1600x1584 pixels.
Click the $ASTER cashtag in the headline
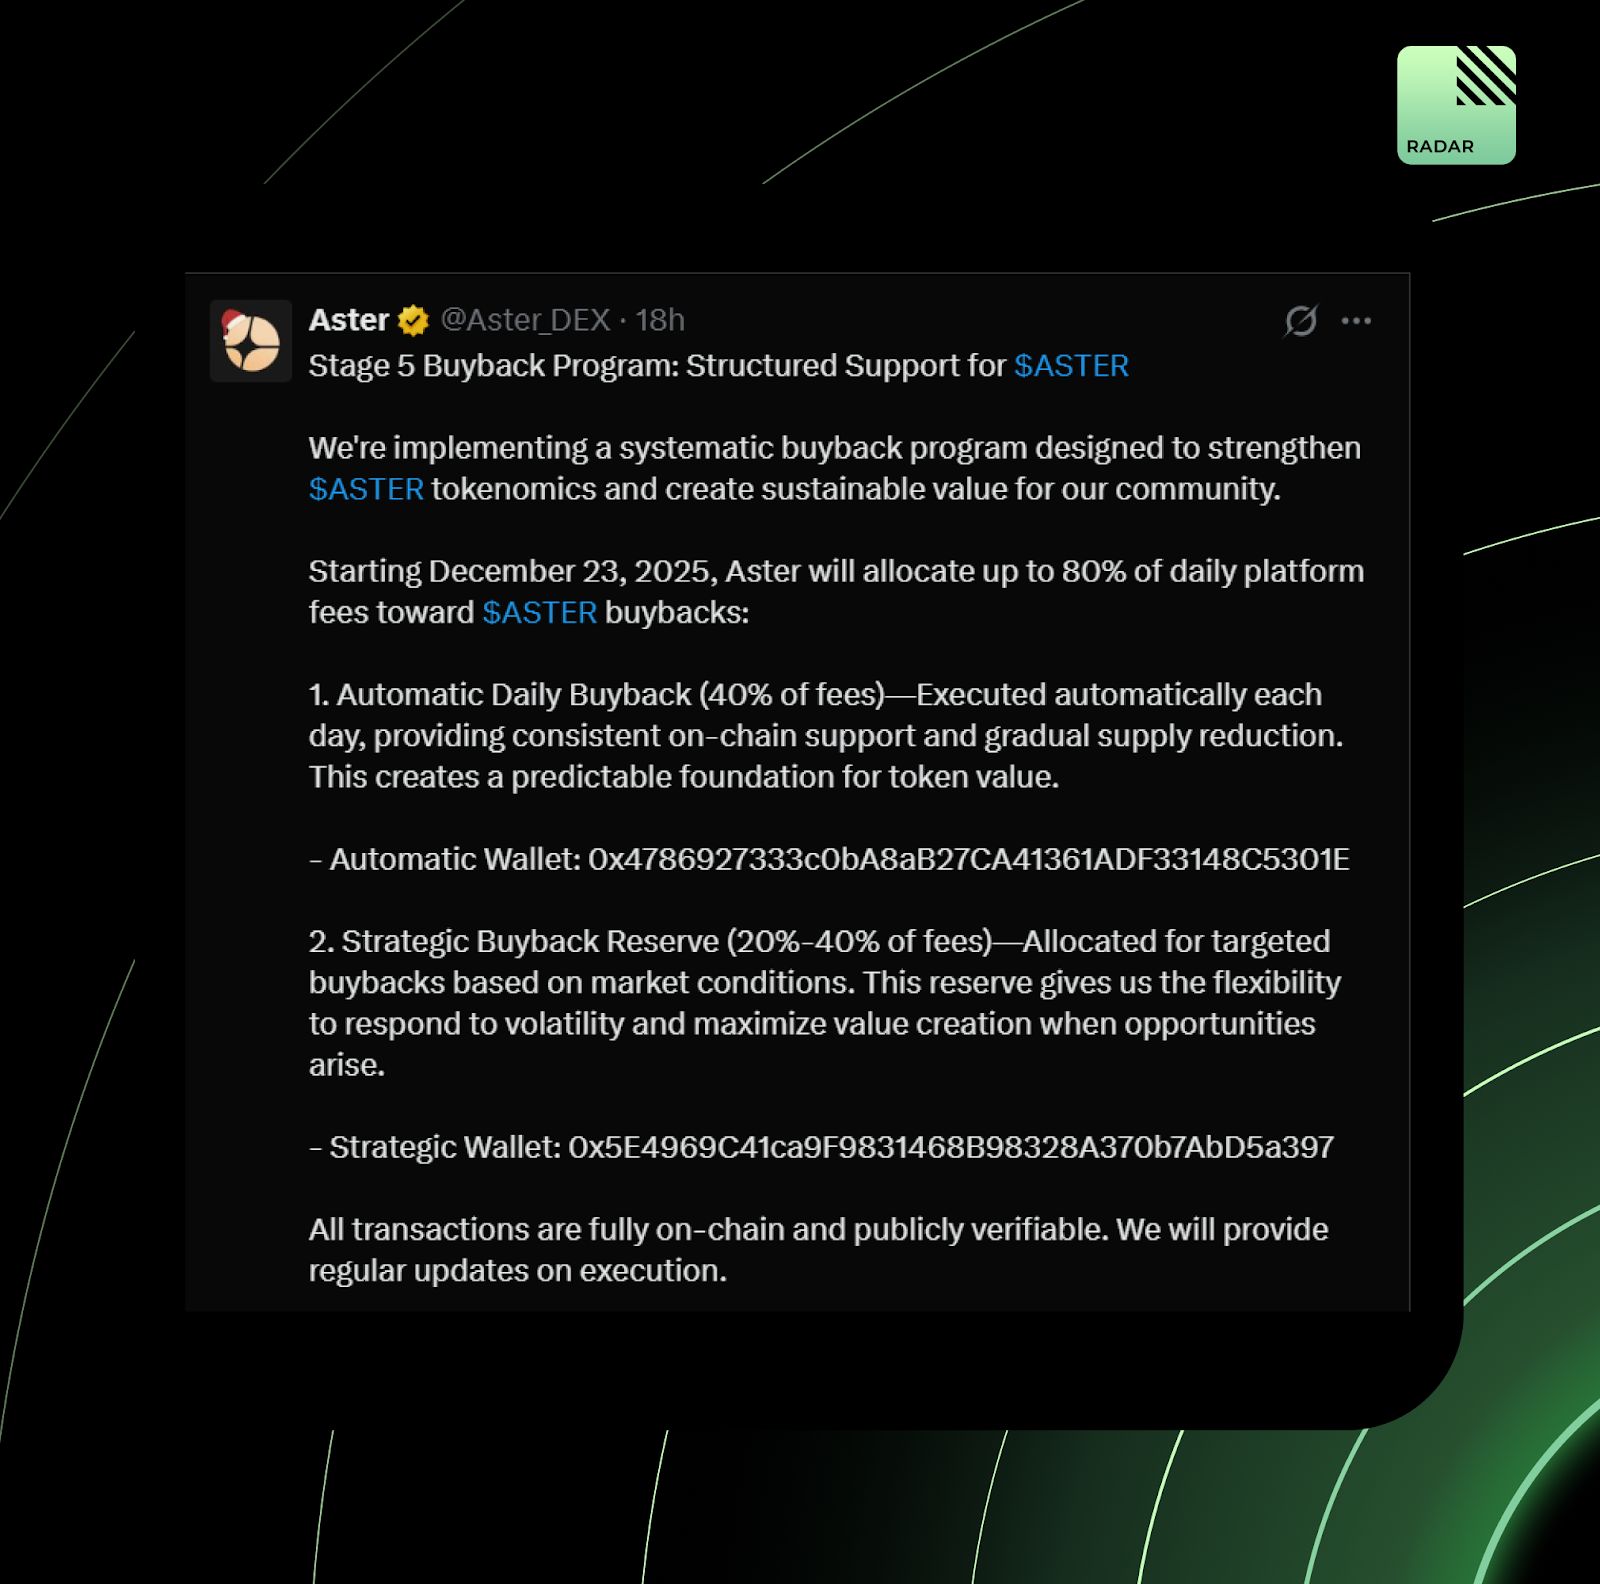(1071, 366)
